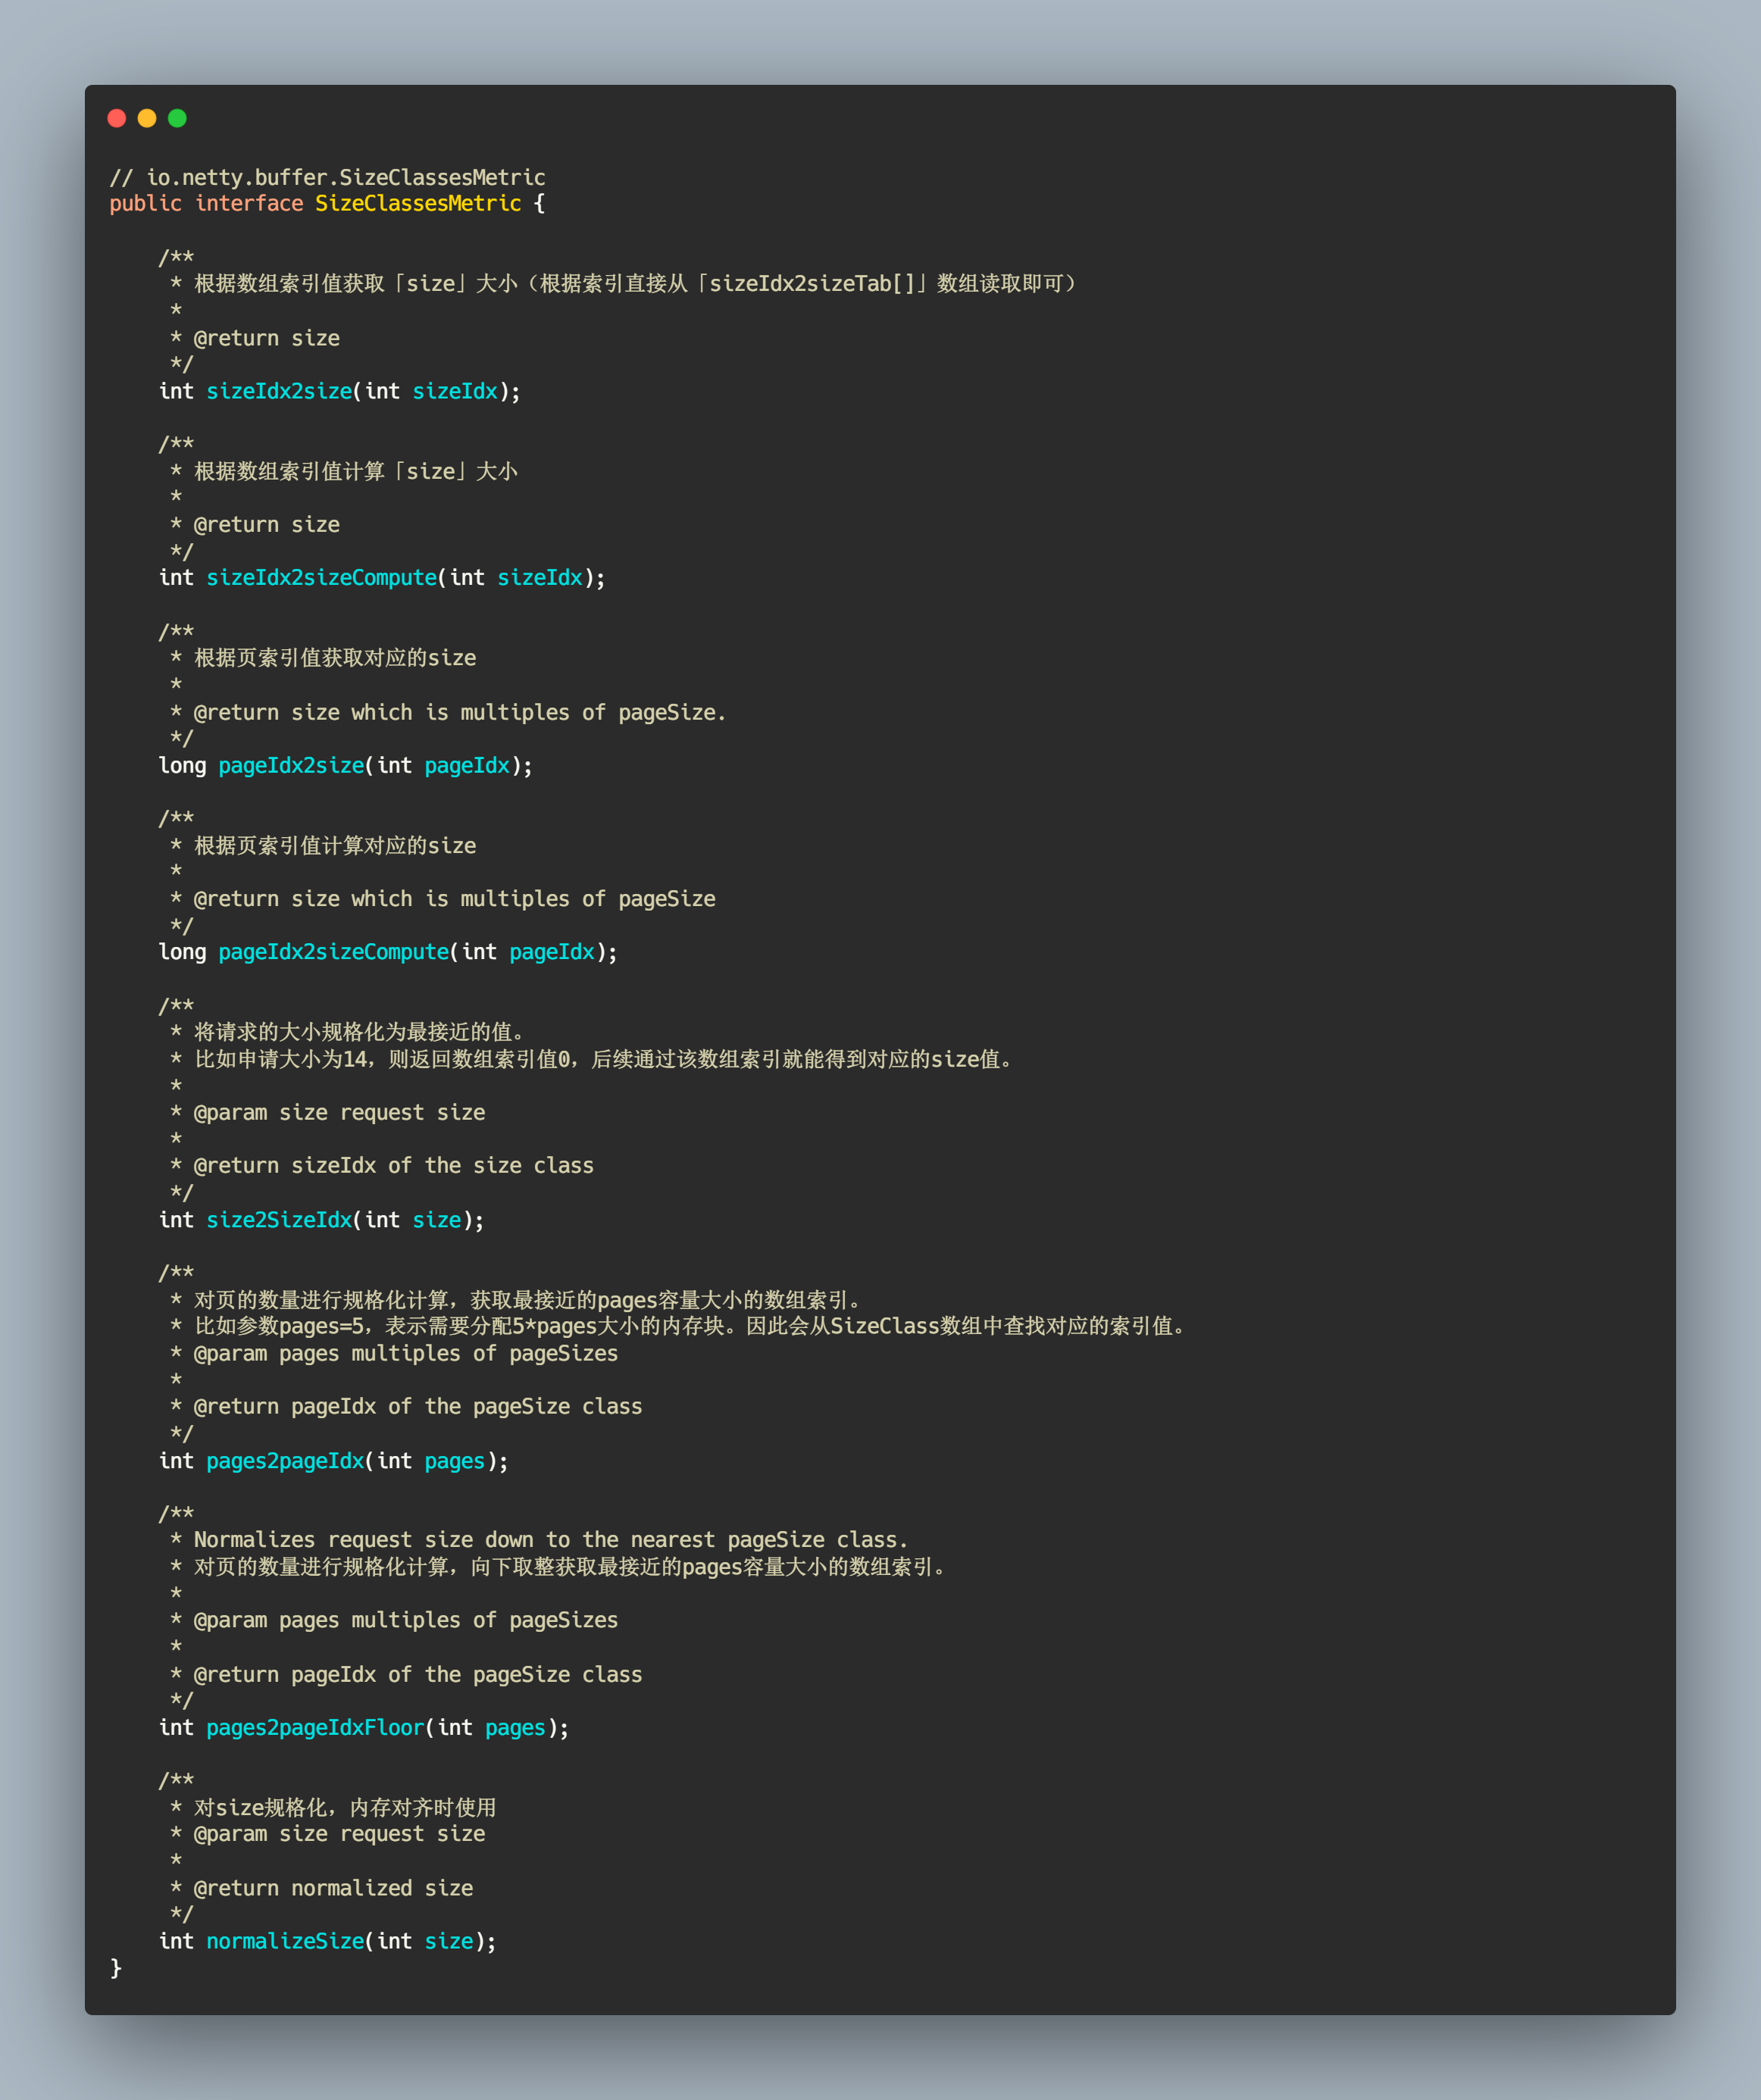Click the 'public' keyword
The height and width of the screenshot is (2100, 1761).
(x=145, y=203)
